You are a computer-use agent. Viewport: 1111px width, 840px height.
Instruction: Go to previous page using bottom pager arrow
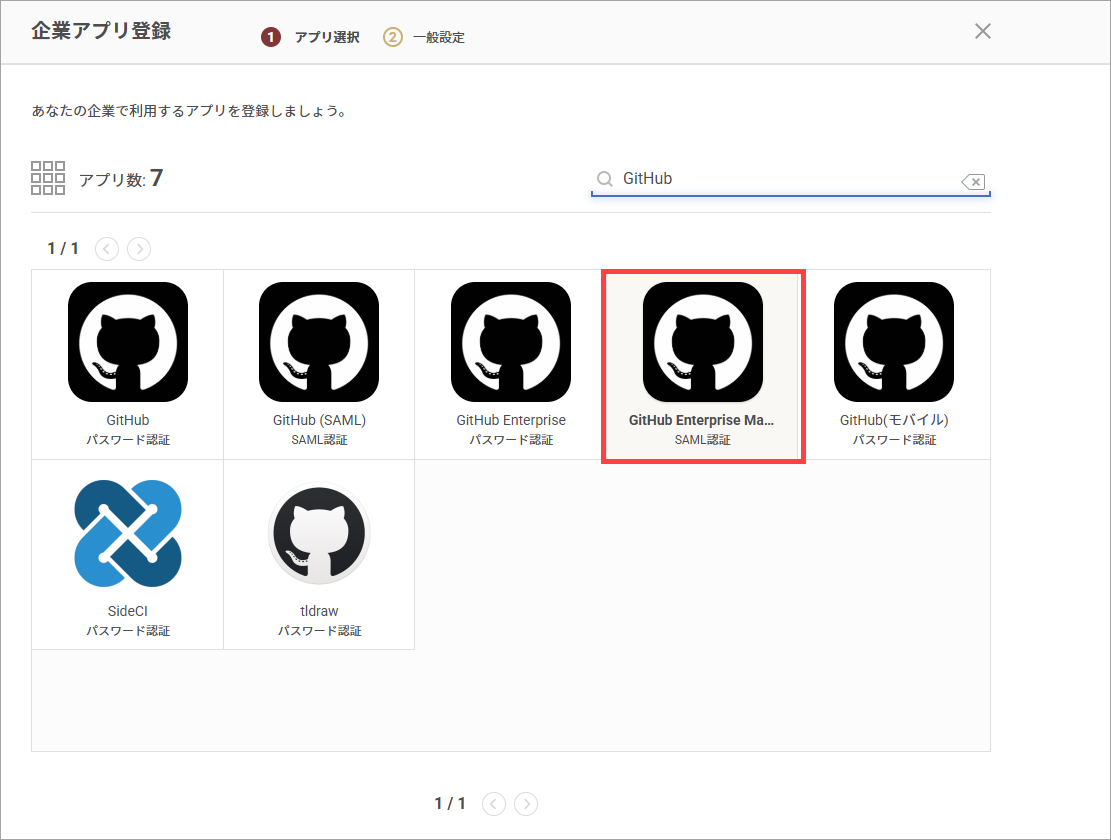pos(494,804)
